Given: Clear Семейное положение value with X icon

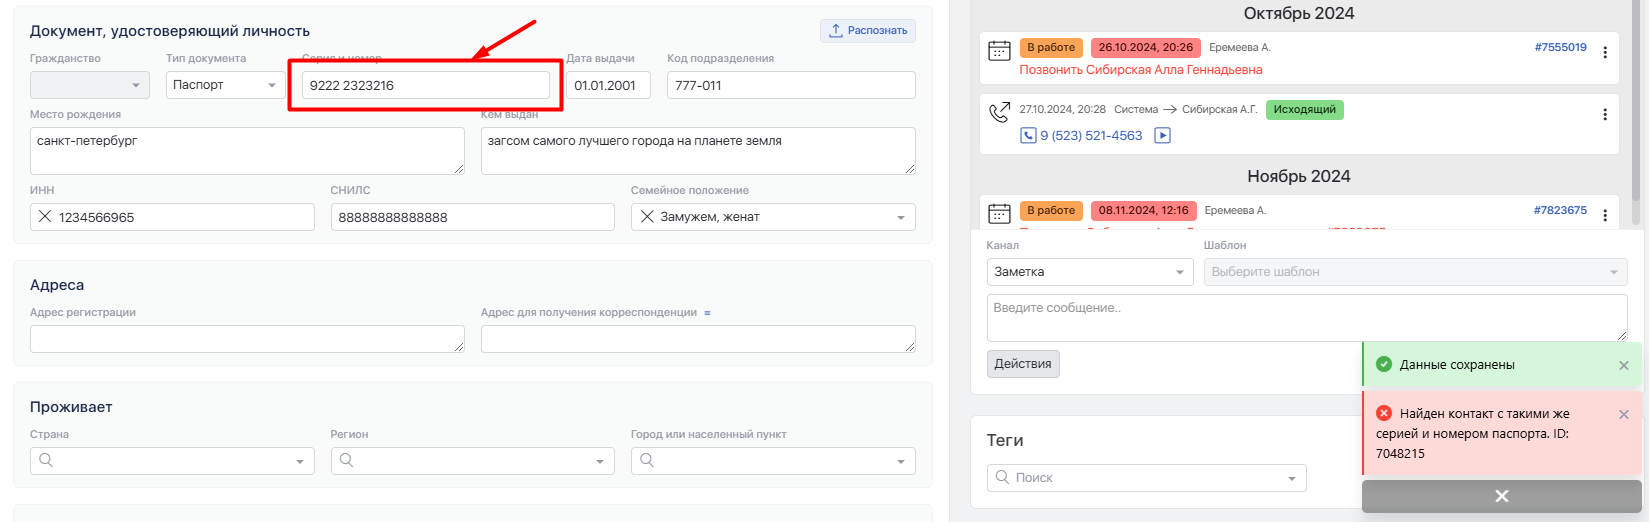Looking at the screenshot, I should tap(647, 217).
